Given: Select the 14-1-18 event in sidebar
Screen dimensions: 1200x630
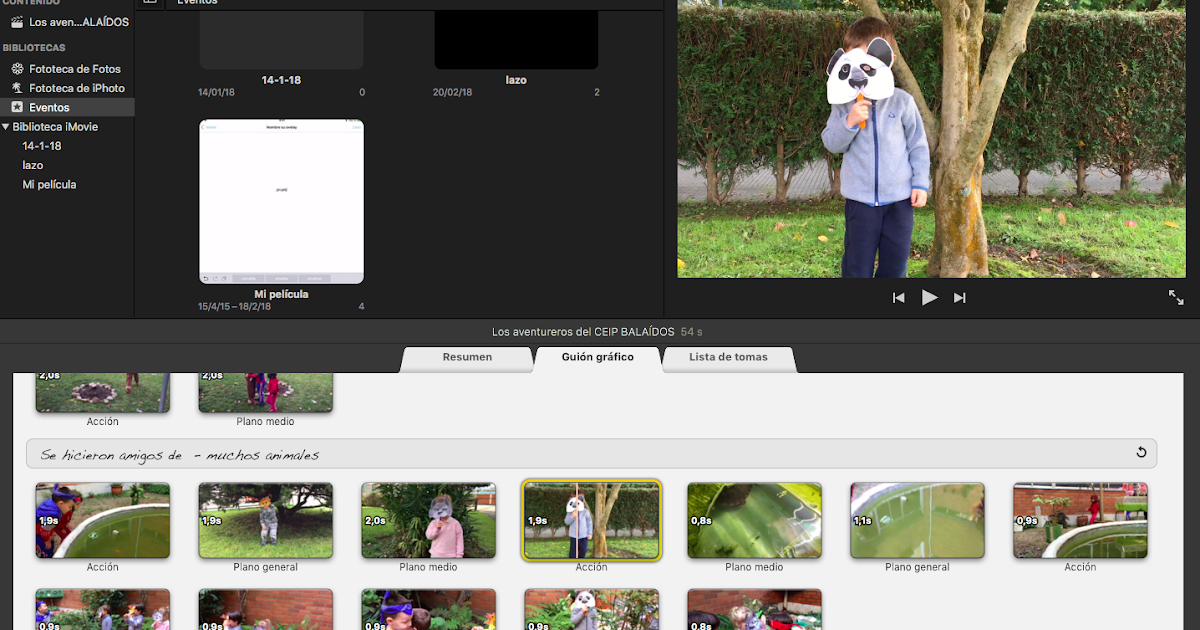Looking at the screenshot, I should pyautogui.click(x=42, y=146).
